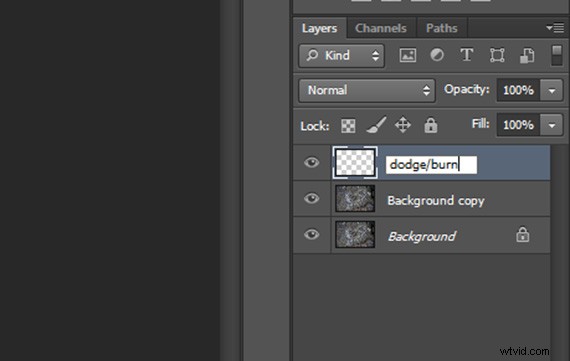Click the Opacity 100% value field
Viewport: 570px width, 361px height.
[x=519, y=90]
